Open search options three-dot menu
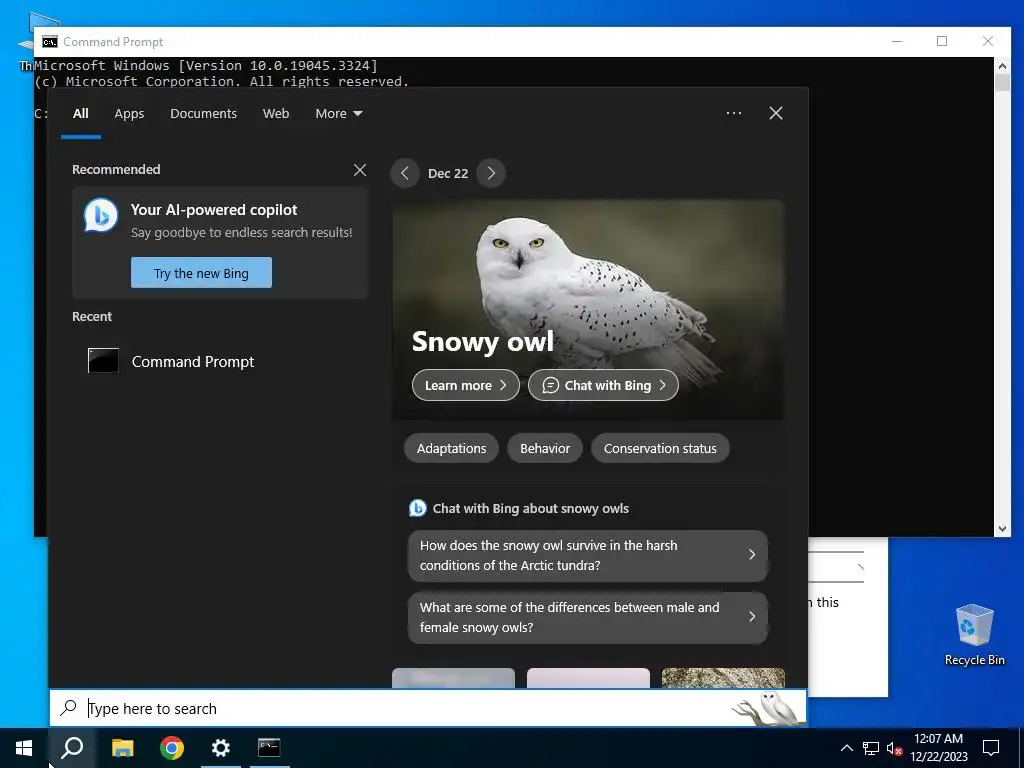Screen dimensions: 1024x768 click(x=734, y=113)
